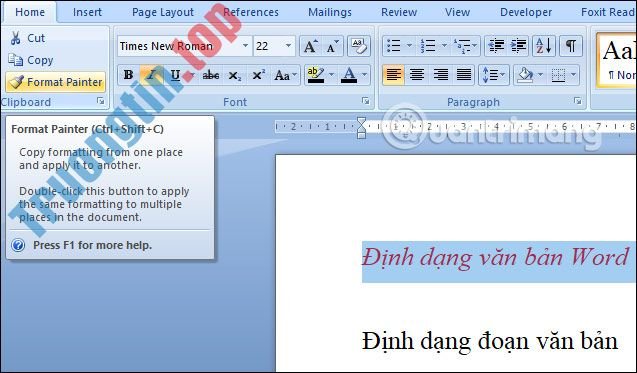Screen dimensions: 637x373
Task: Select the Normal style thumbnail
Action: [x=618, y=60]
